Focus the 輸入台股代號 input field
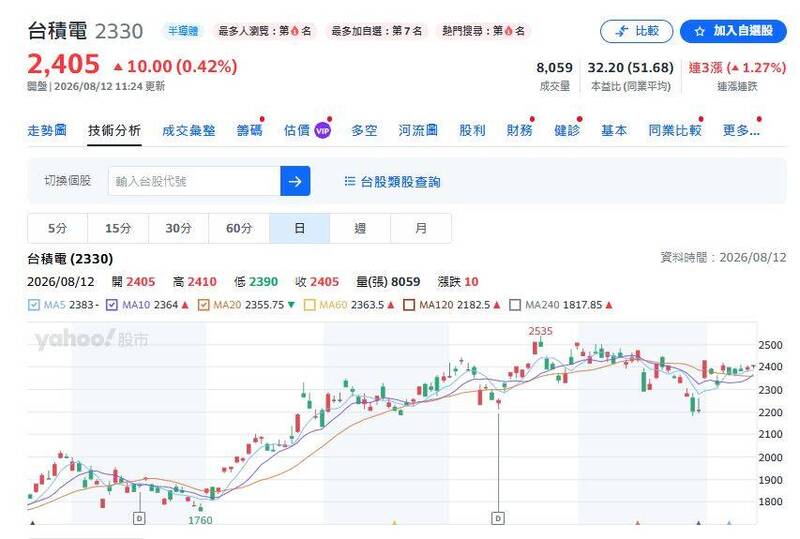800x539 pixels. point(194,181)
